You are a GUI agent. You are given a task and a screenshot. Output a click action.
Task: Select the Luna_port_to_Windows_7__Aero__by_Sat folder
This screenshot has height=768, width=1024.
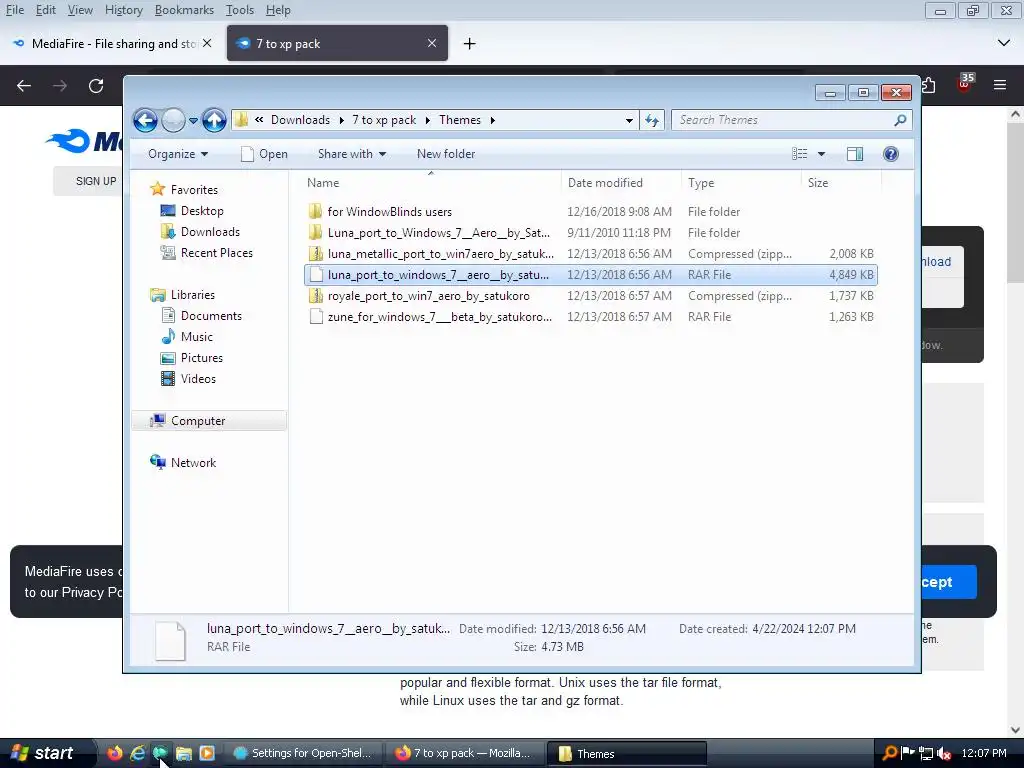click(x=590, y=232)
